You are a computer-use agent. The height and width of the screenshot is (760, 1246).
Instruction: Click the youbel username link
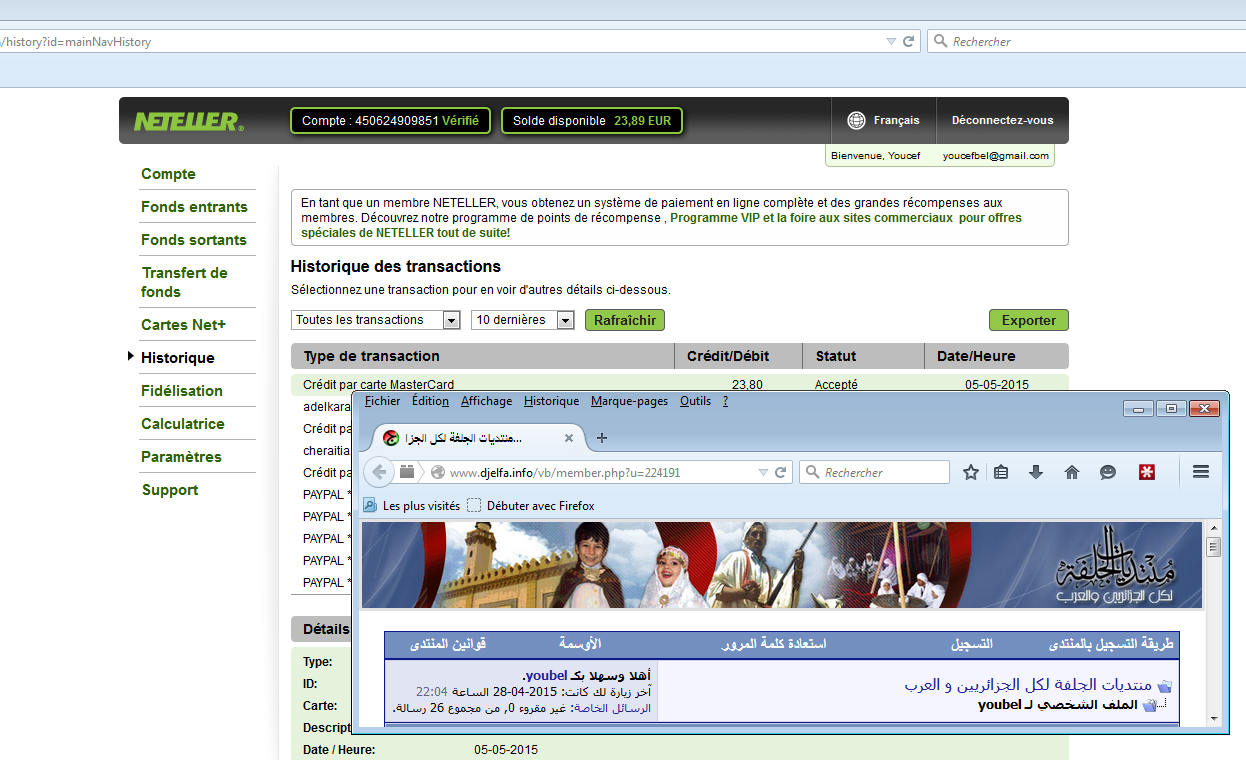(546, 676)
